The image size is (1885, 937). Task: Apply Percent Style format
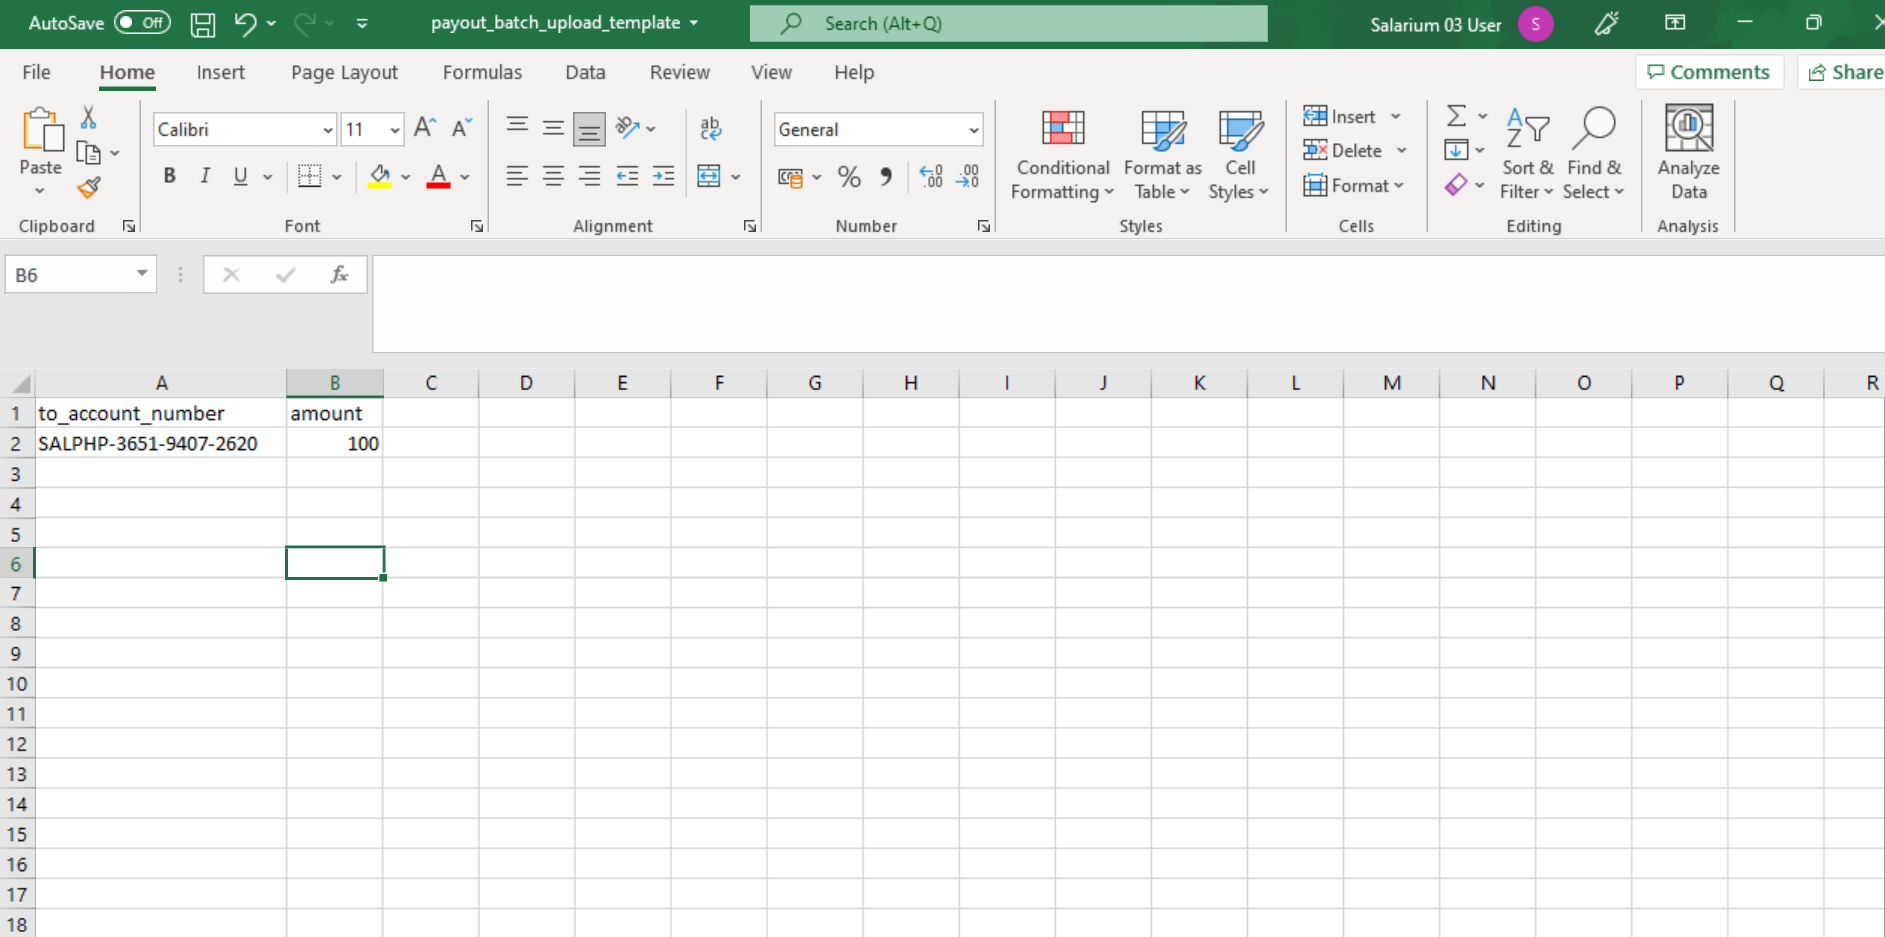tap(849, 177)
